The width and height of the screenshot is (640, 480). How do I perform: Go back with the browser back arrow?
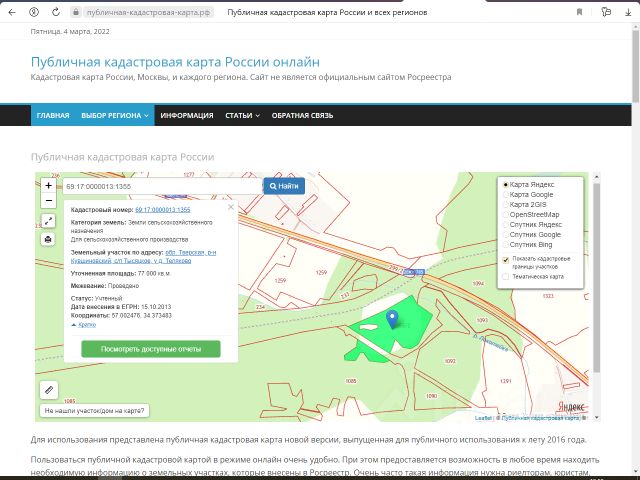(12, 12)
